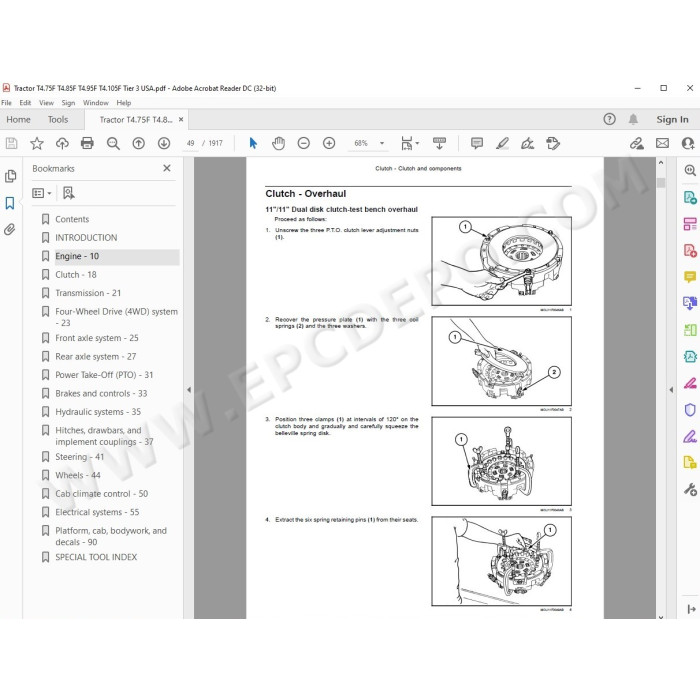Click the share with others person icon

coord(688,143)
